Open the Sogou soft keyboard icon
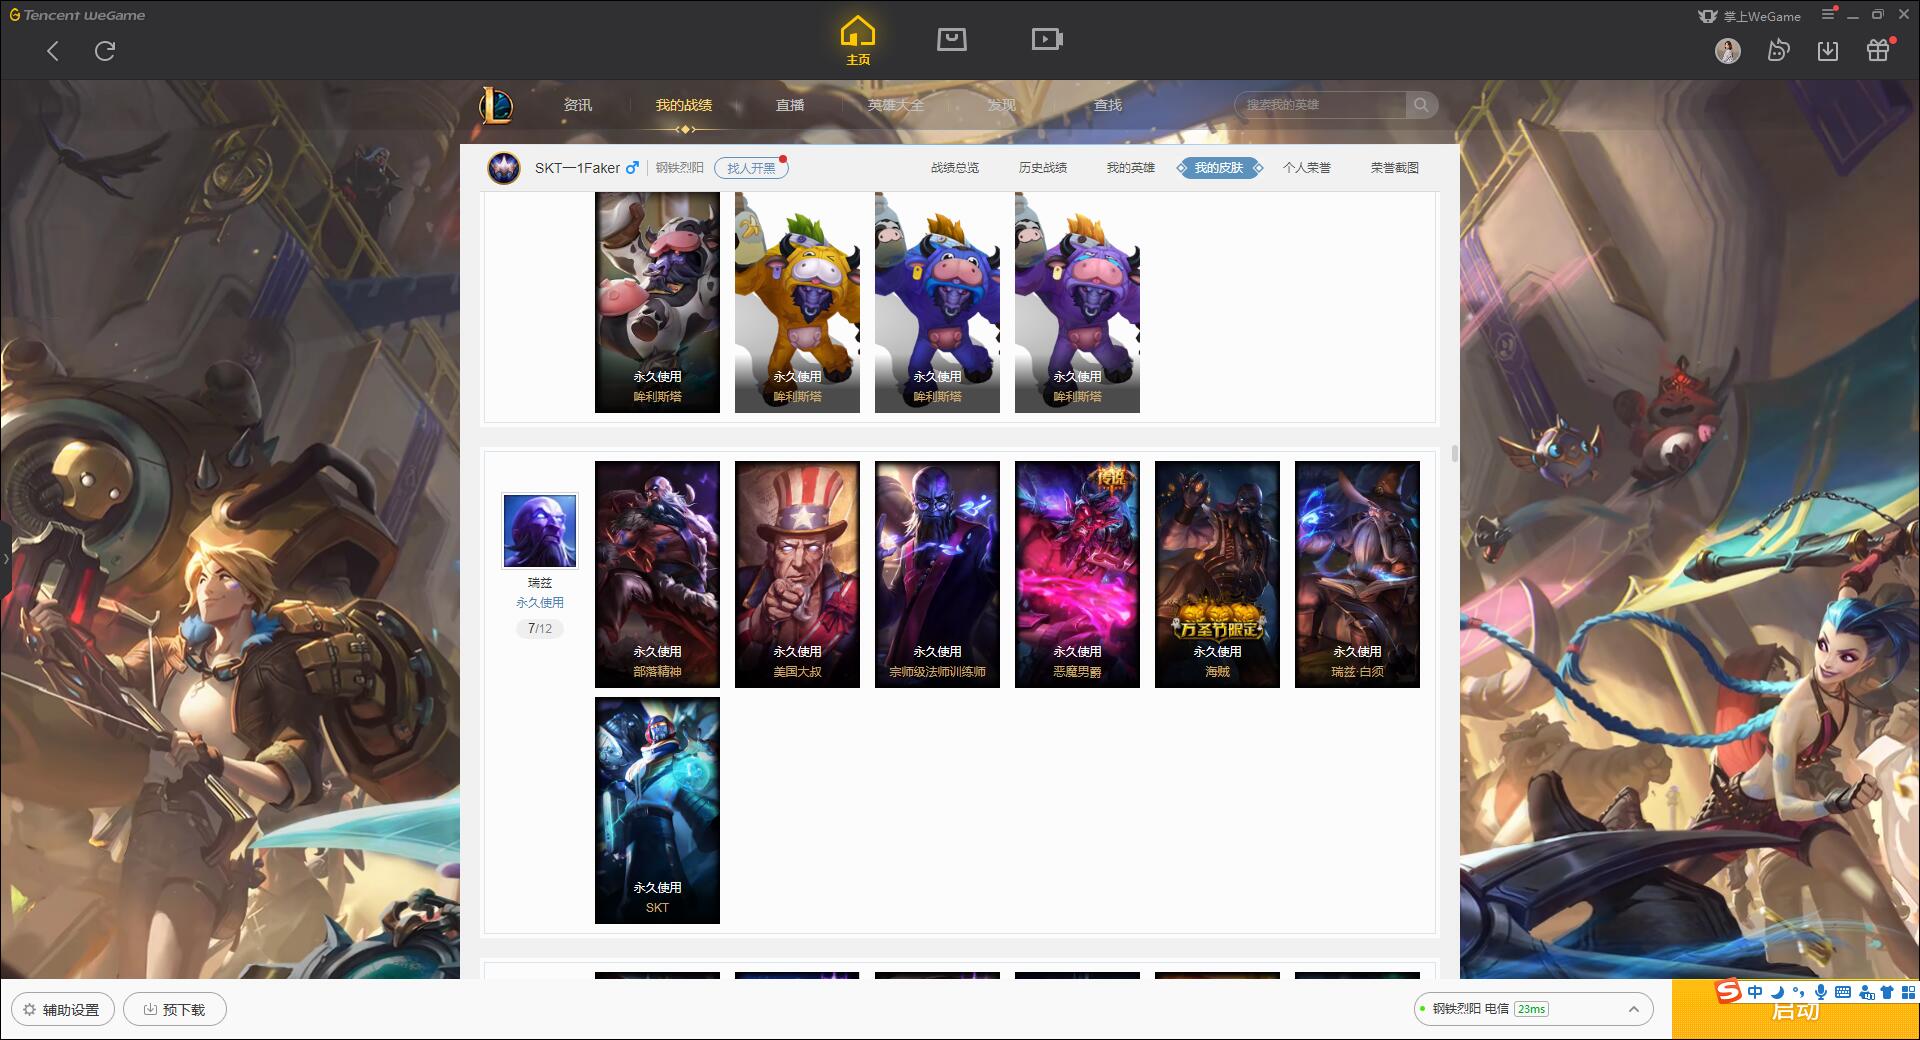Screen dimensions: 1920x1040 pyautogui.click(x=1843, y=992)
